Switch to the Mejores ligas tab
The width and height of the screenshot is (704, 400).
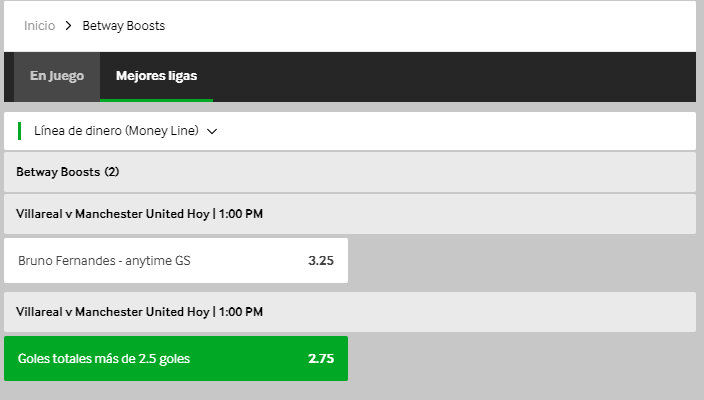point(156,76)
